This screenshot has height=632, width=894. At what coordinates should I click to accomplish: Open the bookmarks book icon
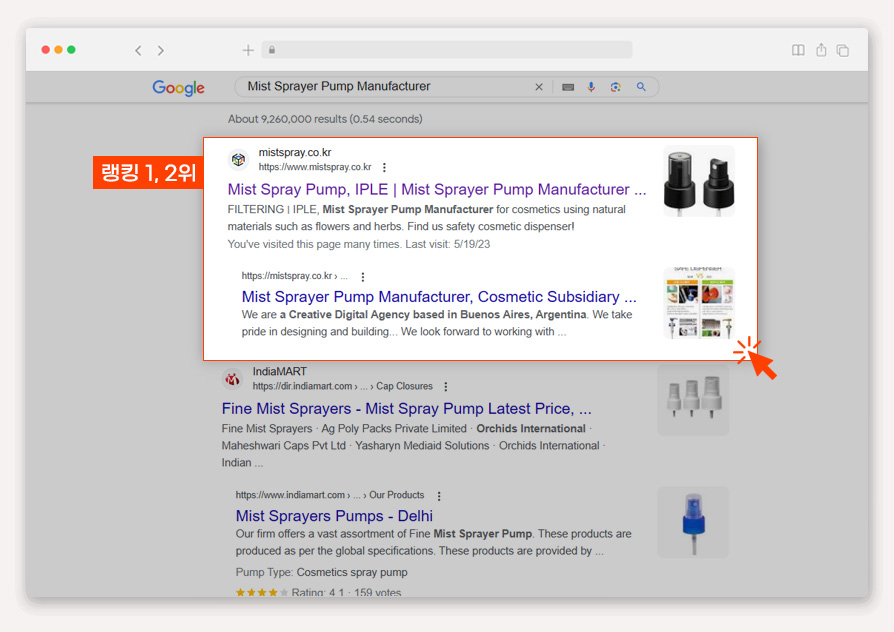pyautogui.click(x=798, y=50)
